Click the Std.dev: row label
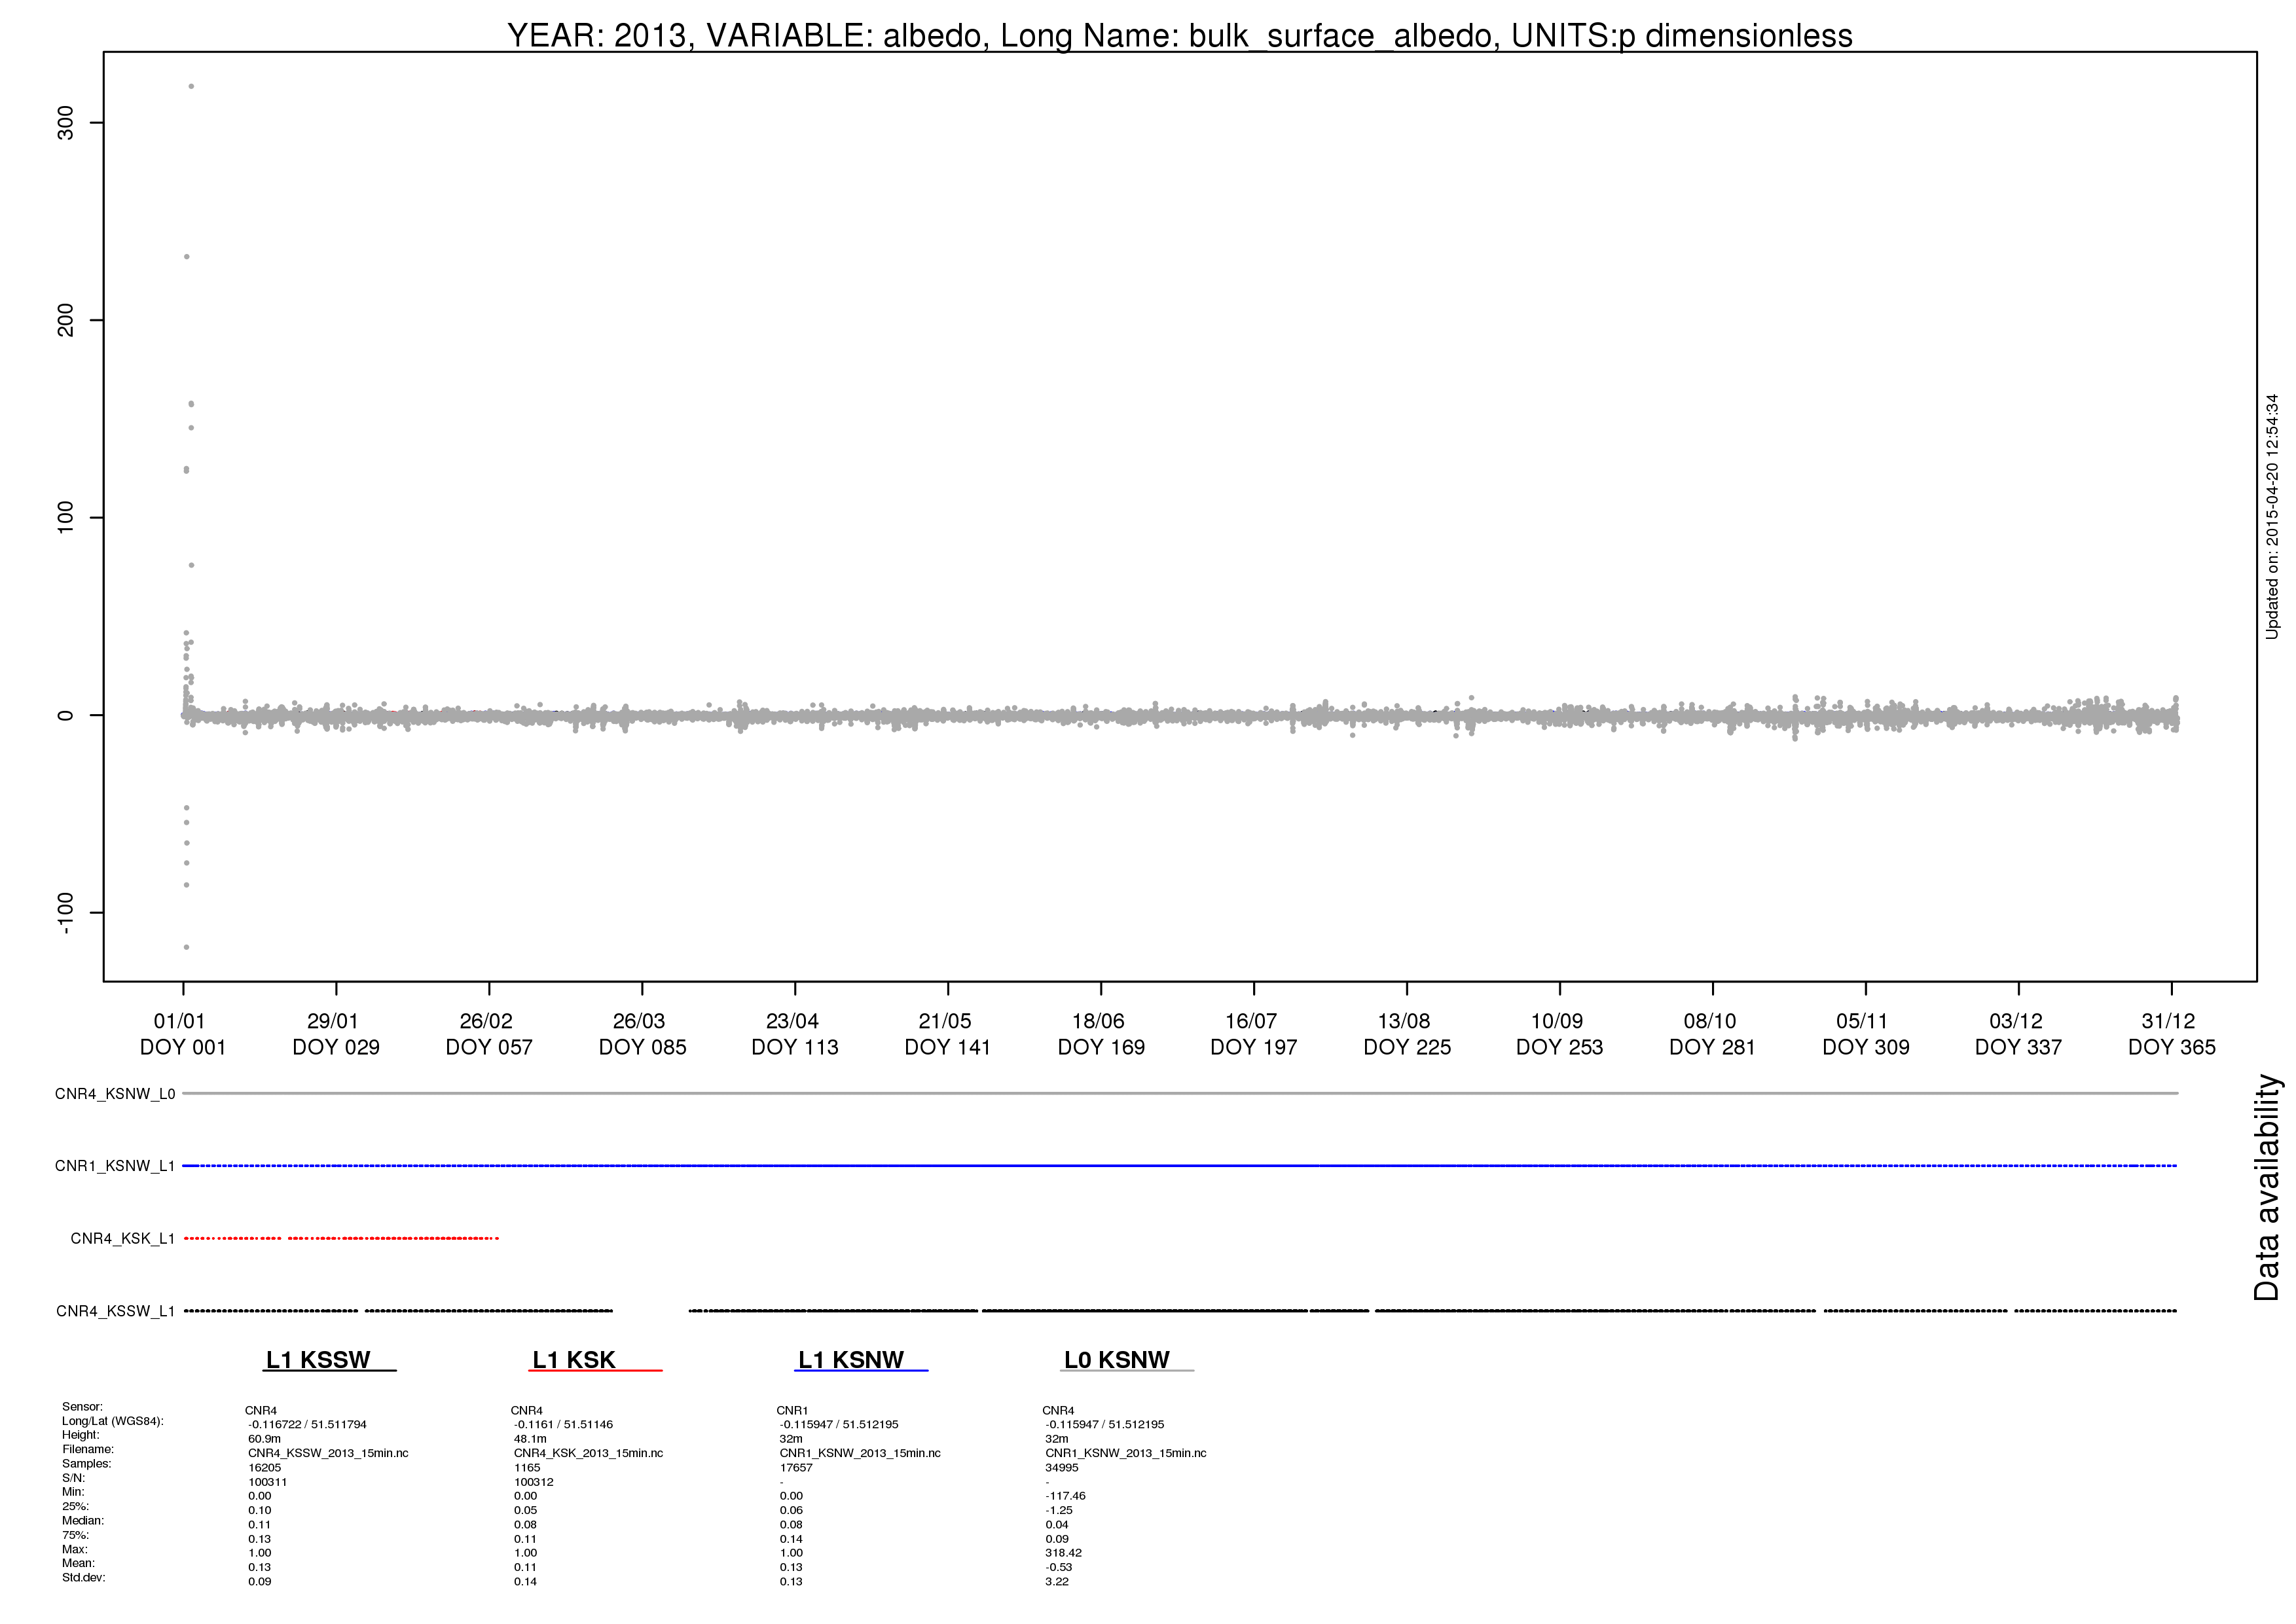The height and width of the screenshot is (1624, 2296). tap(84, 1578)
